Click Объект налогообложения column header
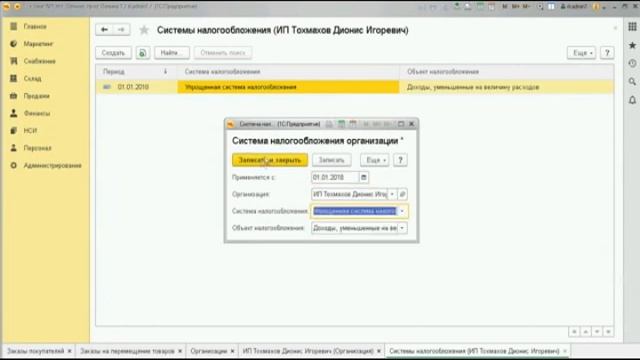The image size is (640, 360). click(507, 72)
